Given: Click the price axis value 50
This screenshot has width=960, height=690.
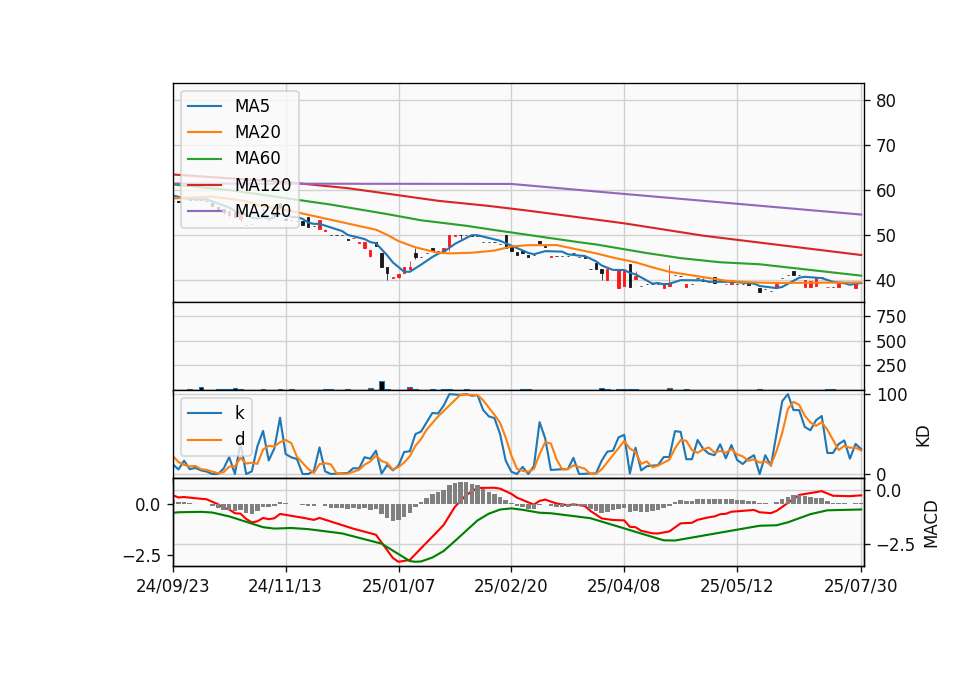Looking at the screenshot, I should pos(885,236).
